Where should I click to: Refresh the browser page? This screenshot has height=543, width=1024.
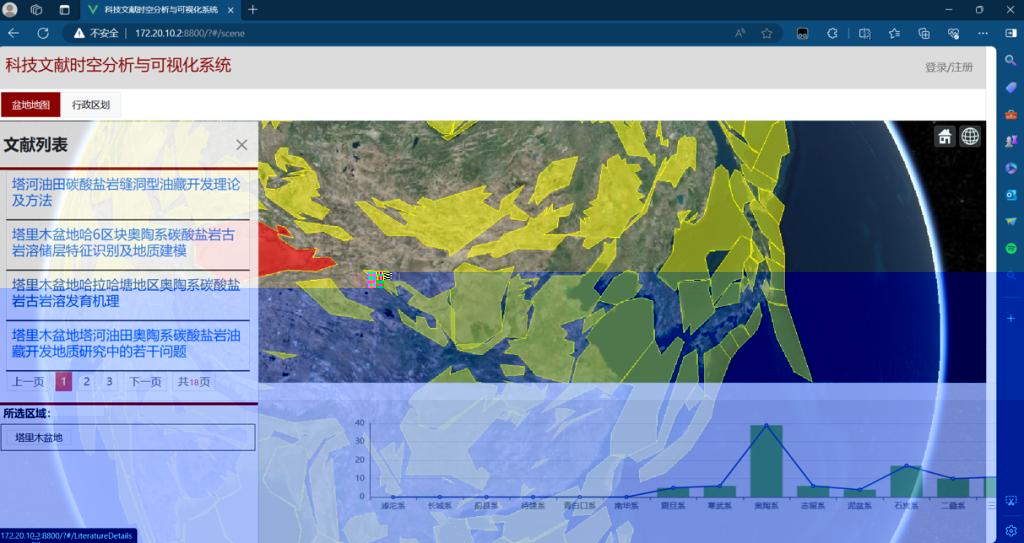coord(43,33)
